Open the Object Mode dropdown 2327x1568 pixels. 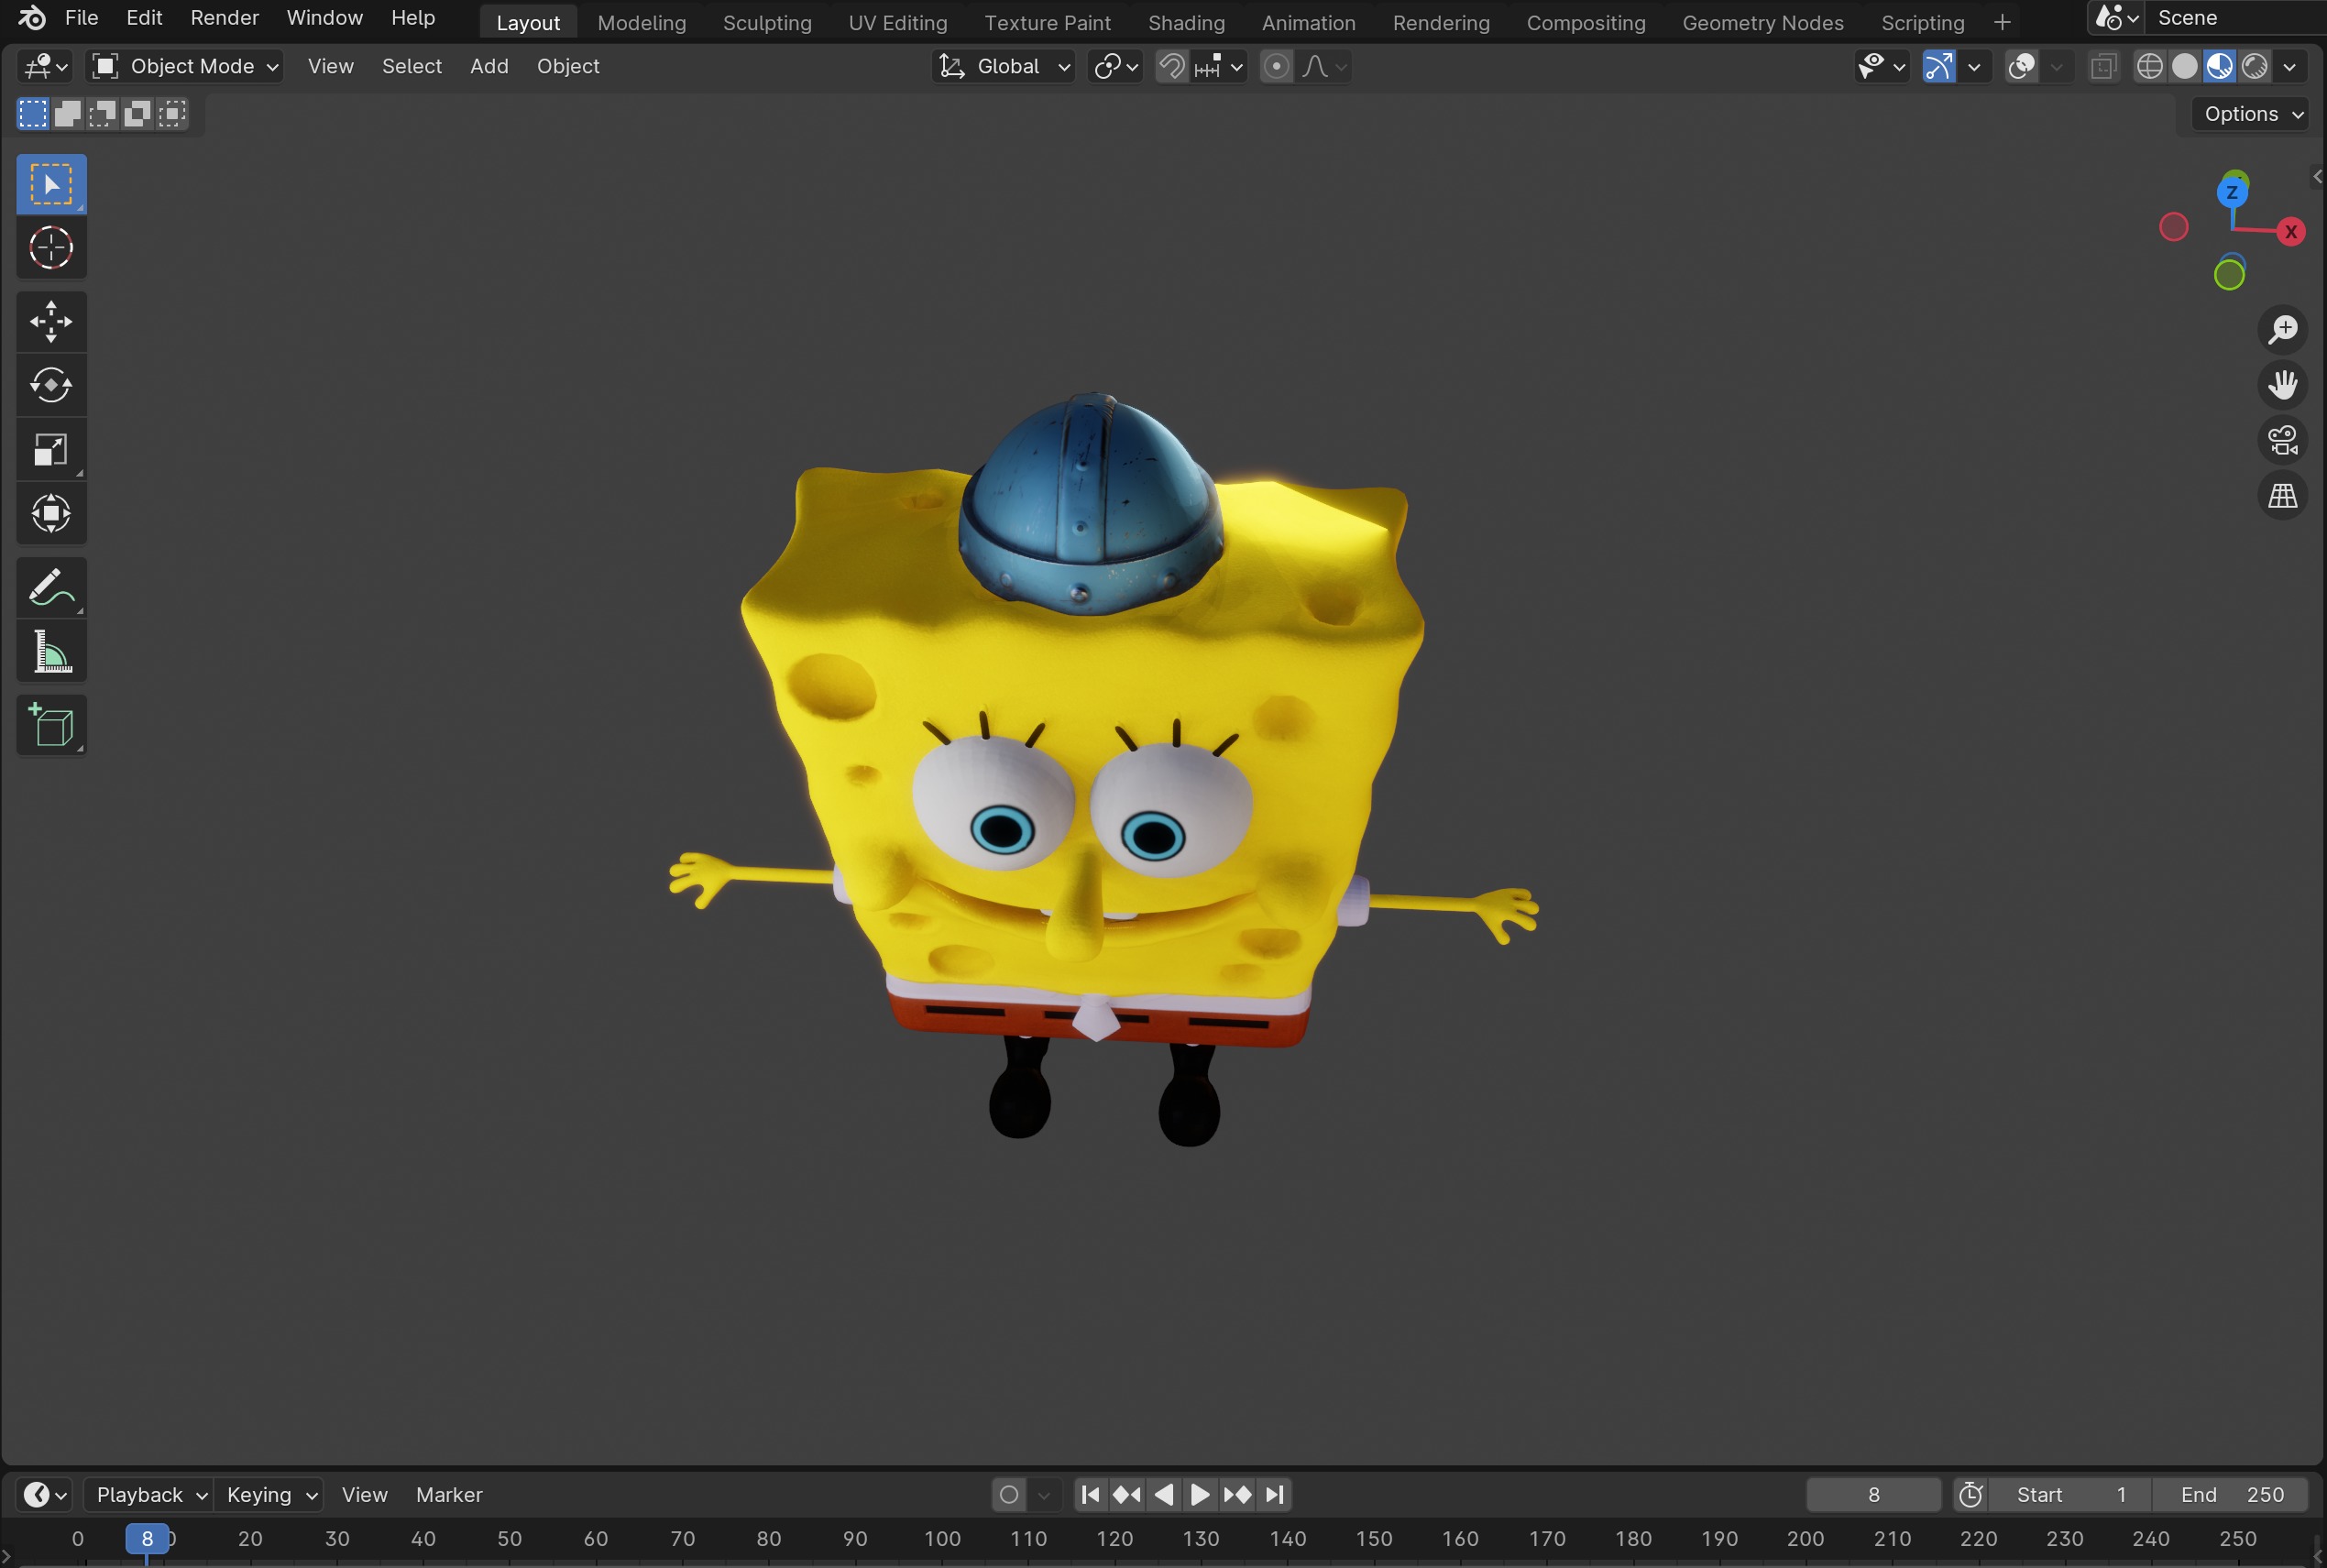[x=185, y=66]
